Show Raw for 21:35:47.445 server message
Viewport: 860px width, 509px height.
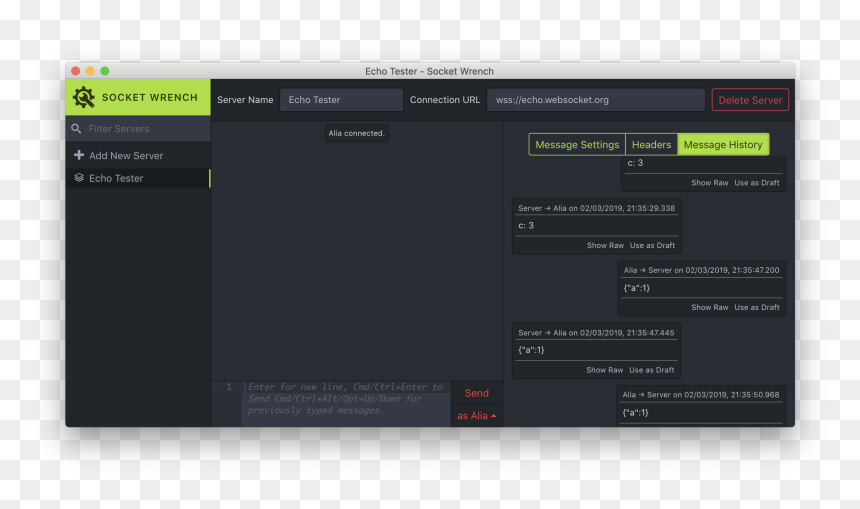tap(604, 370)
